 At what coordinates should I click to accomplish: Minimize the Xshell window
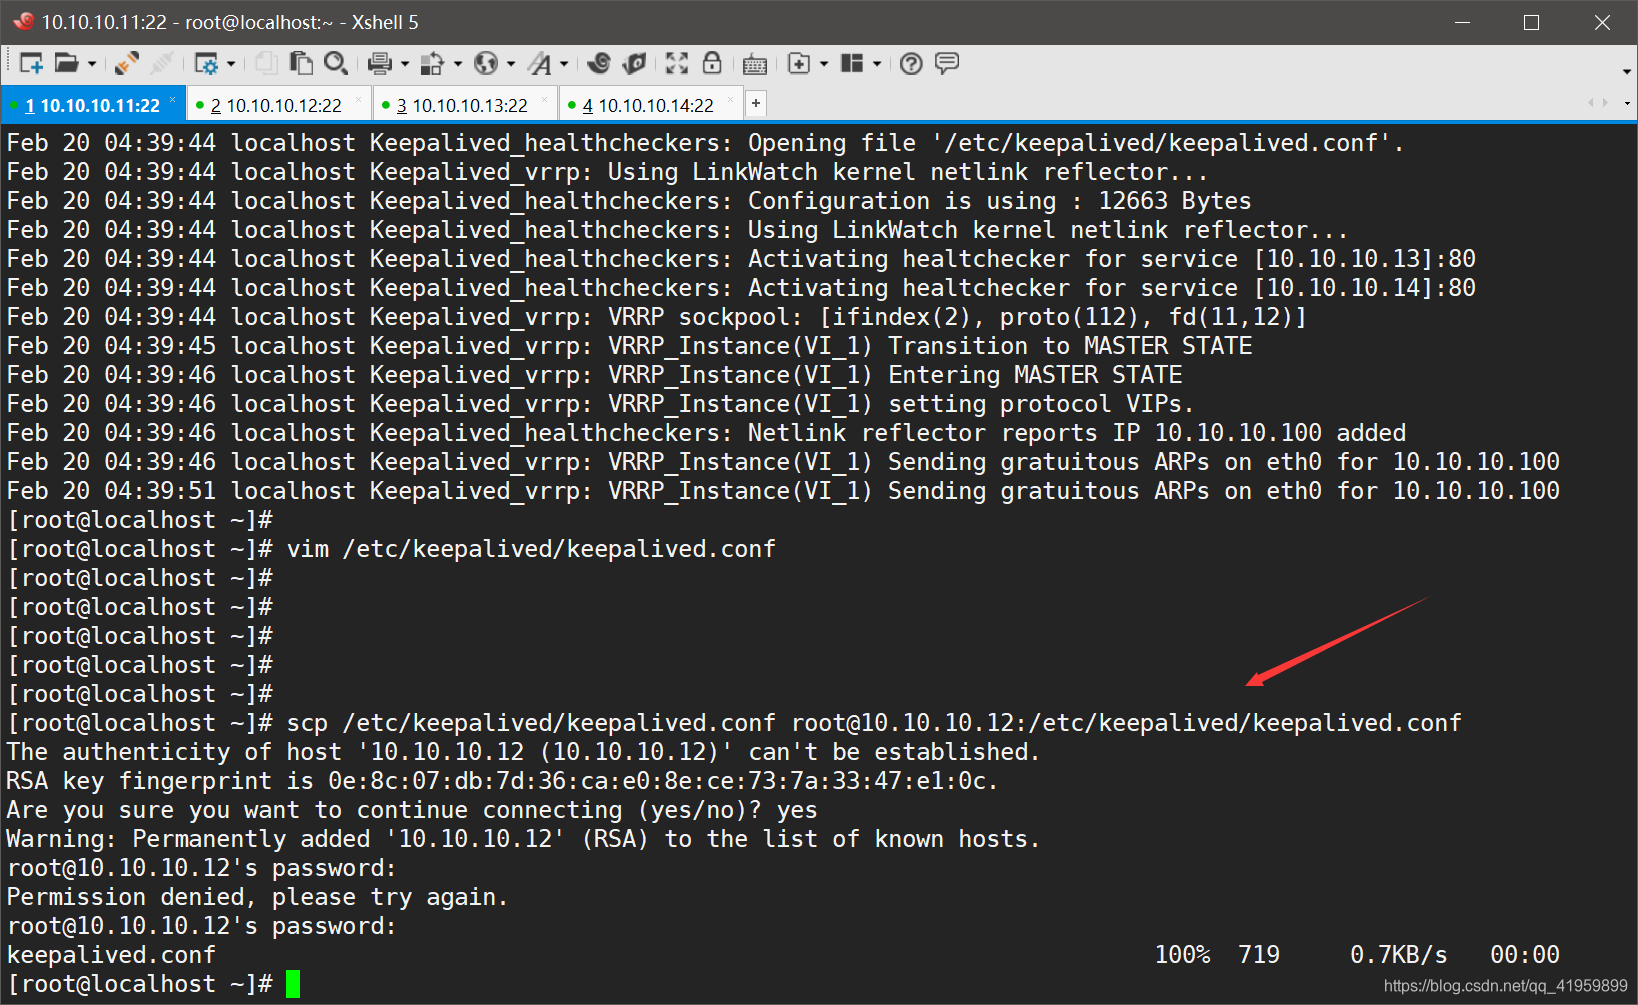(x=1462, y=22)
